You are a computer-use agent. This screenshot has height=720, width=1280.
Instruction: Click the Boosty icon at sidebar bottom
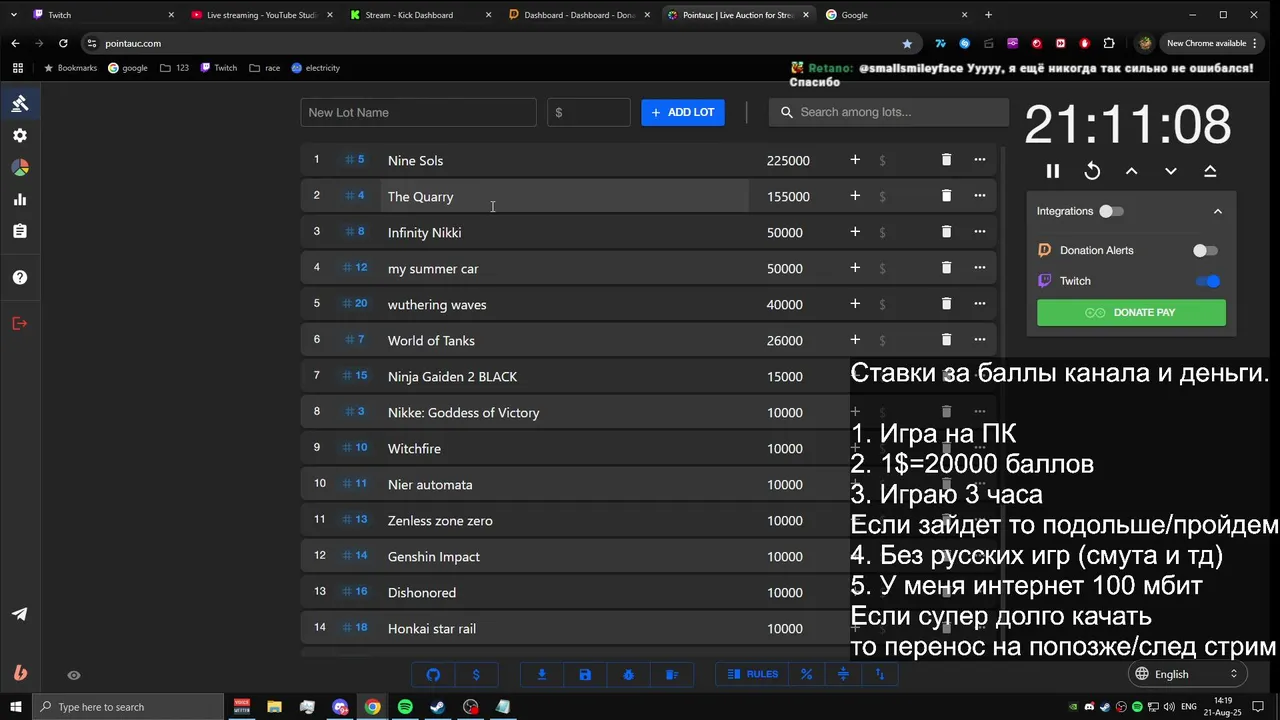(x=20, y=673)
